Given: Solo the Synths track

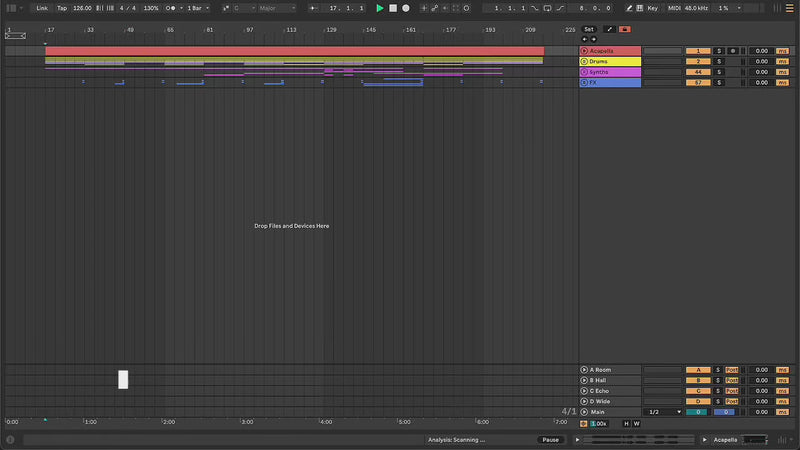Looking at the screenshot, I should (x=718, y=72).
